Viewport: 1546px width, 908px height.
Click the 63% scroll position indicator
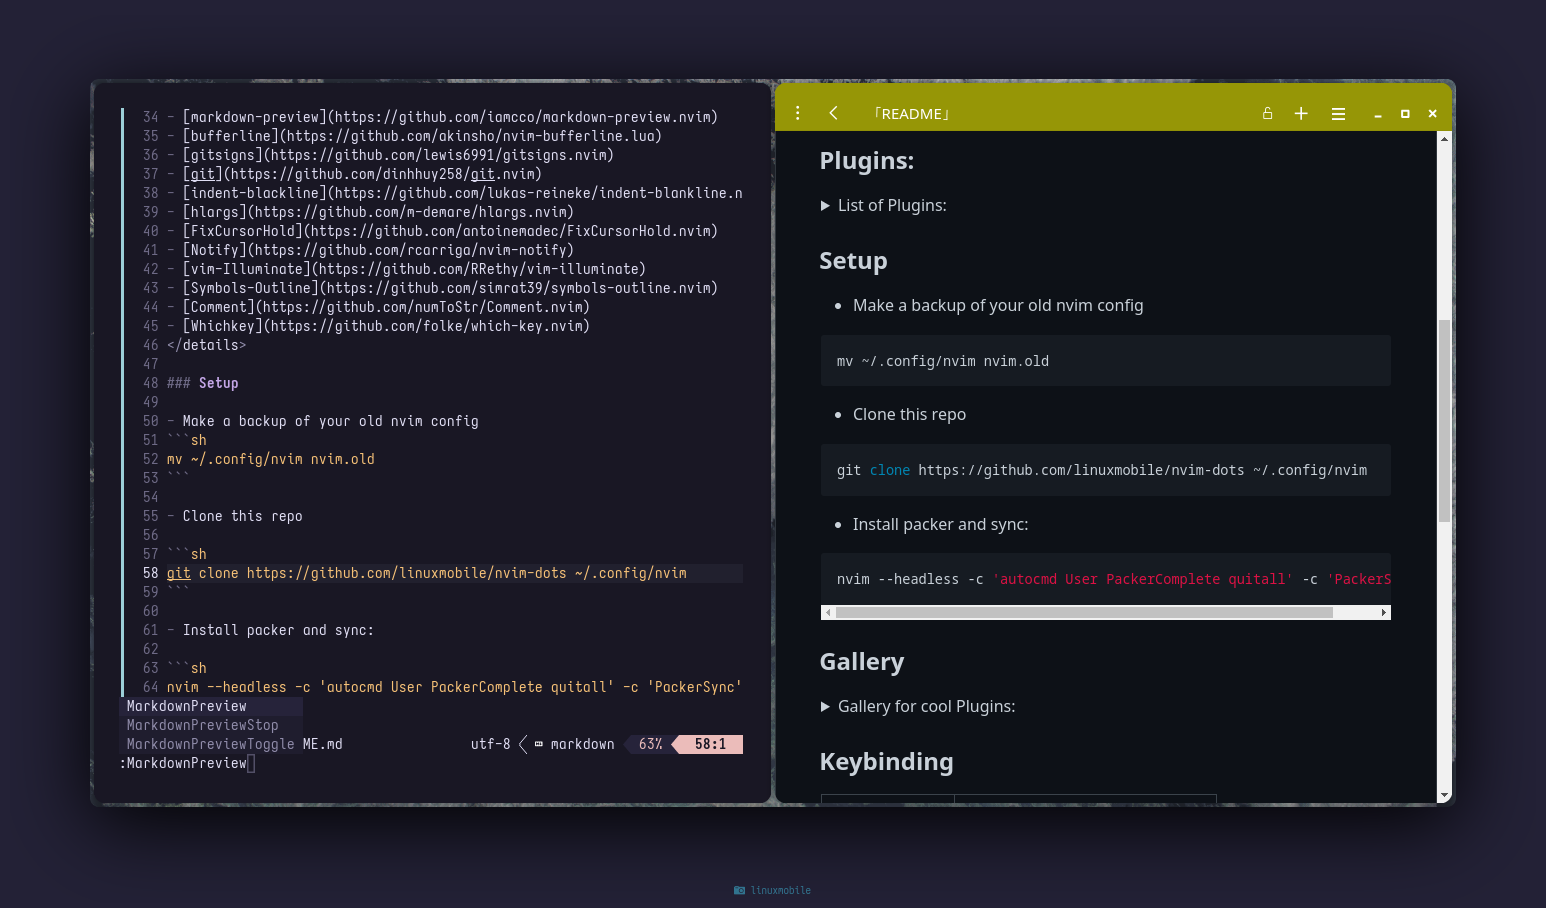[x=650, y=744]
